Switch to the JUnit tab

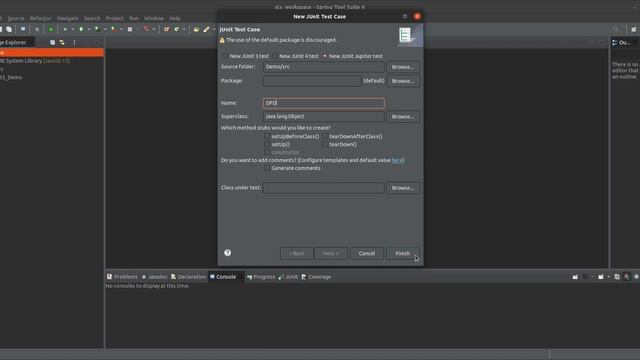coord(288,277)
